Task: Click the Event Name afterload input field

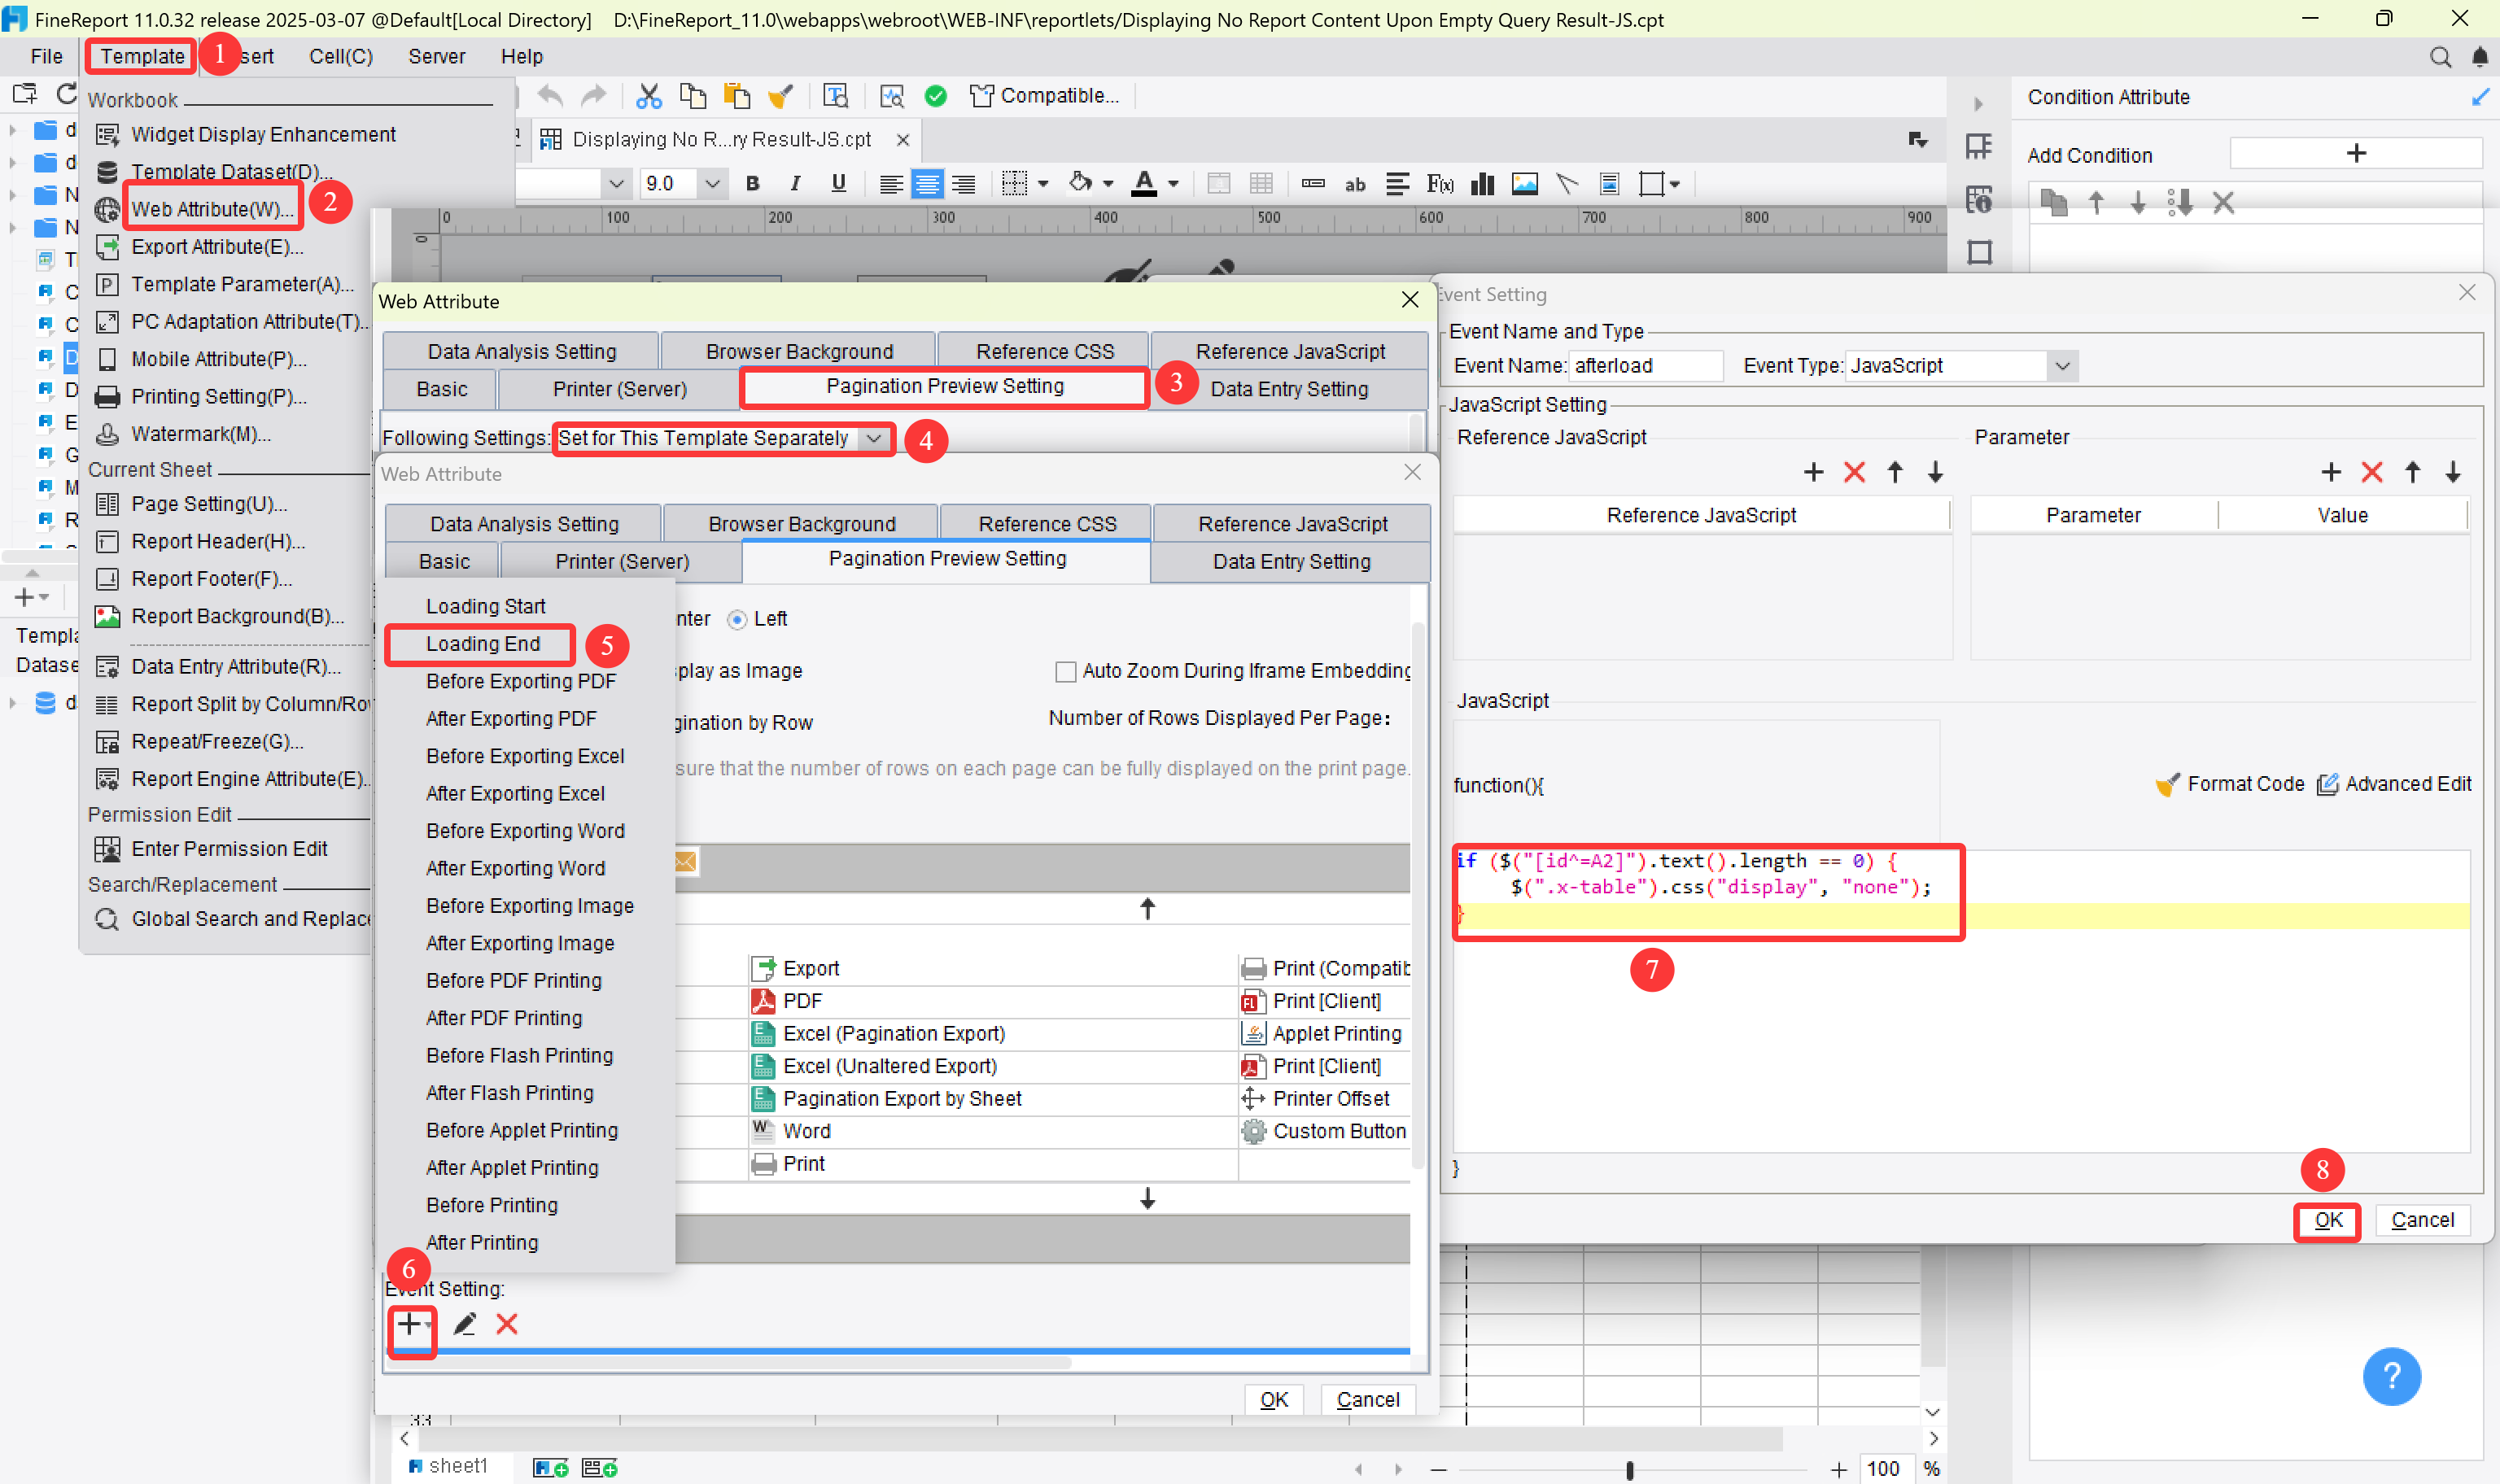Action: point(1645,366)
